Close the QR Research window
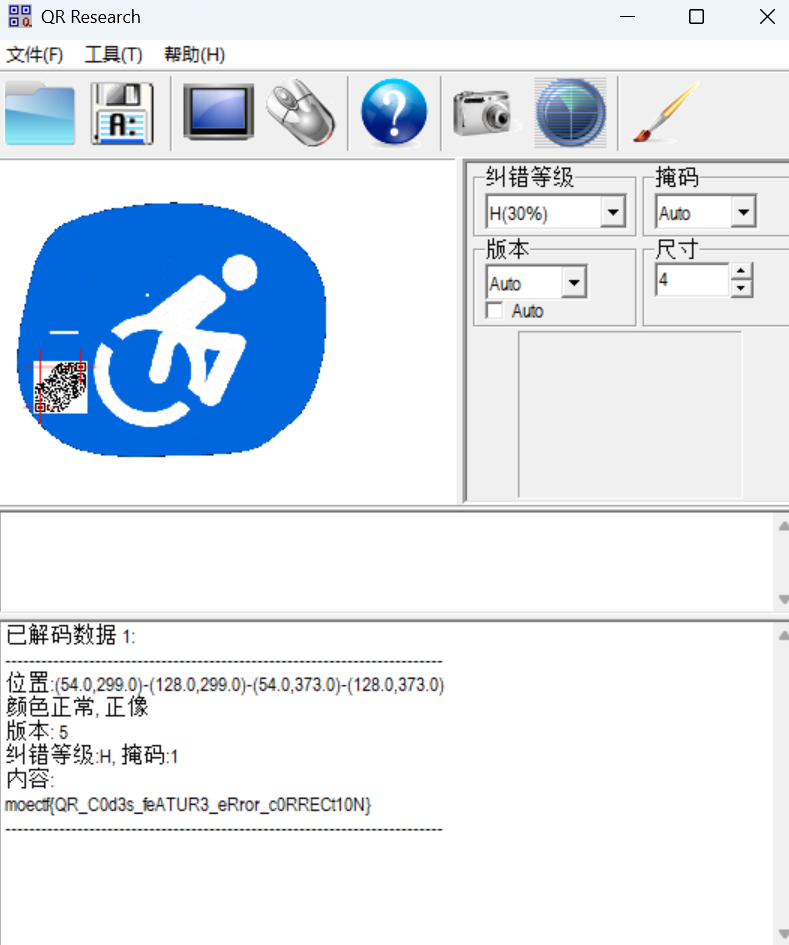The width and height of the screenshot is (789, 945). (x=767, y=17)
